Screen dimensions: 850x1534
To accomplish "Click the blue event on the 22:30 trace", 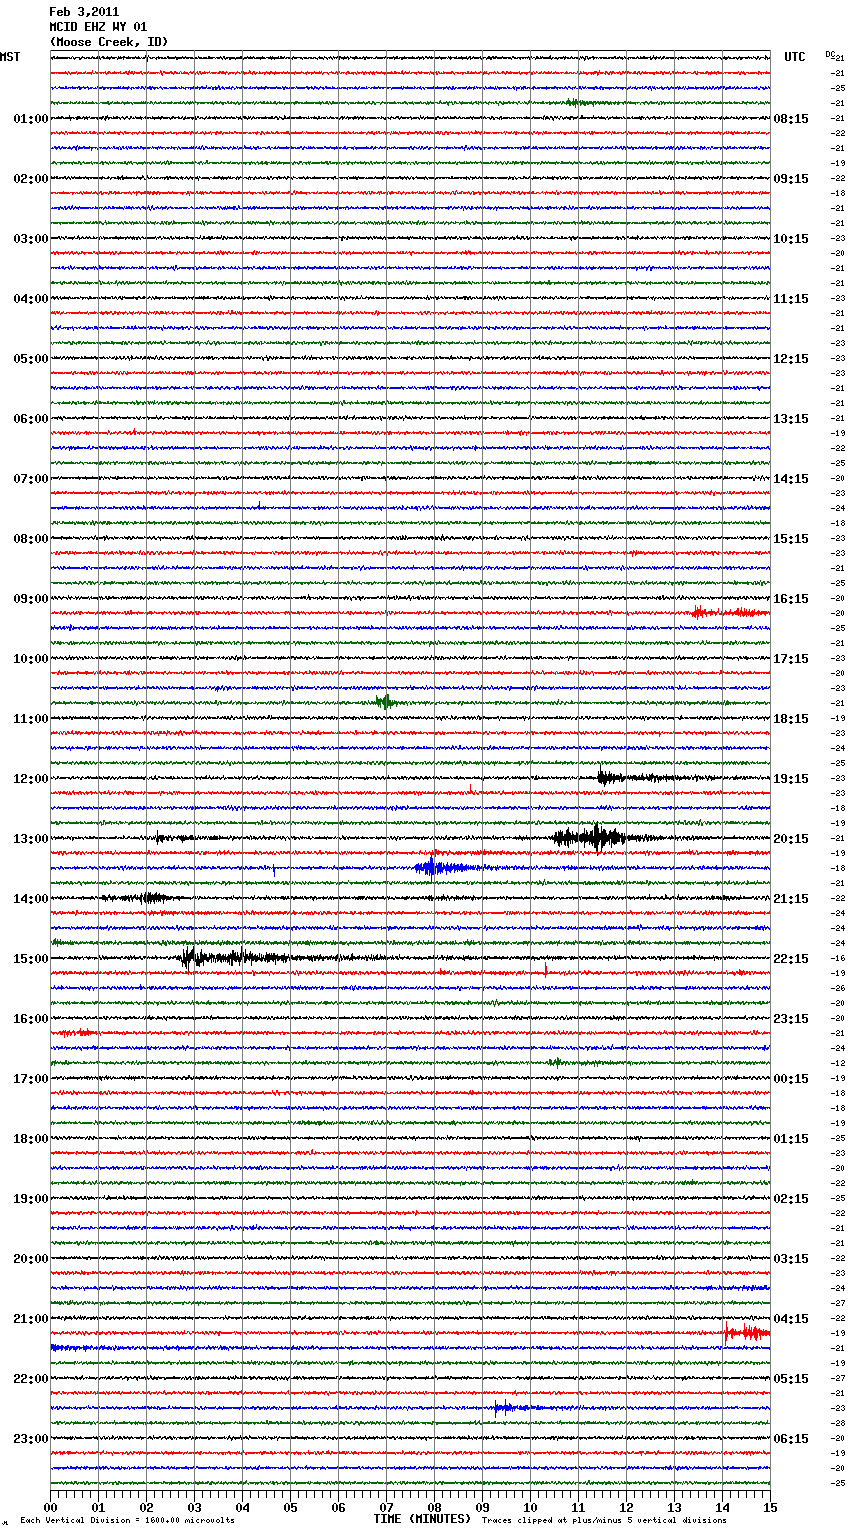I will pos(505,1408).
